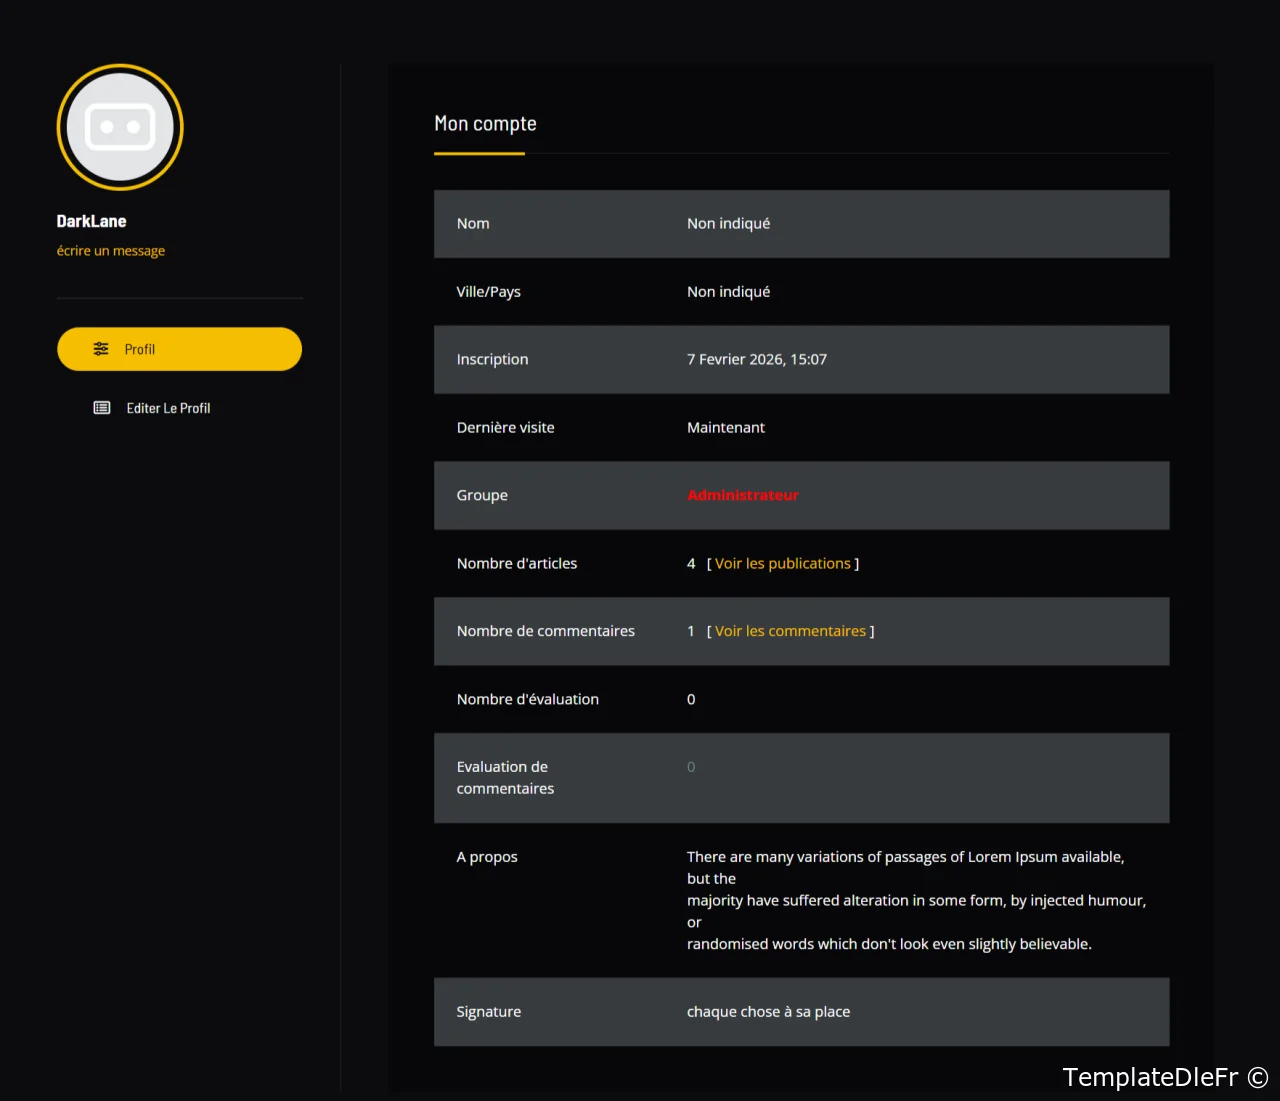Click the Nombre d'évaluation row label

(527, 699)
